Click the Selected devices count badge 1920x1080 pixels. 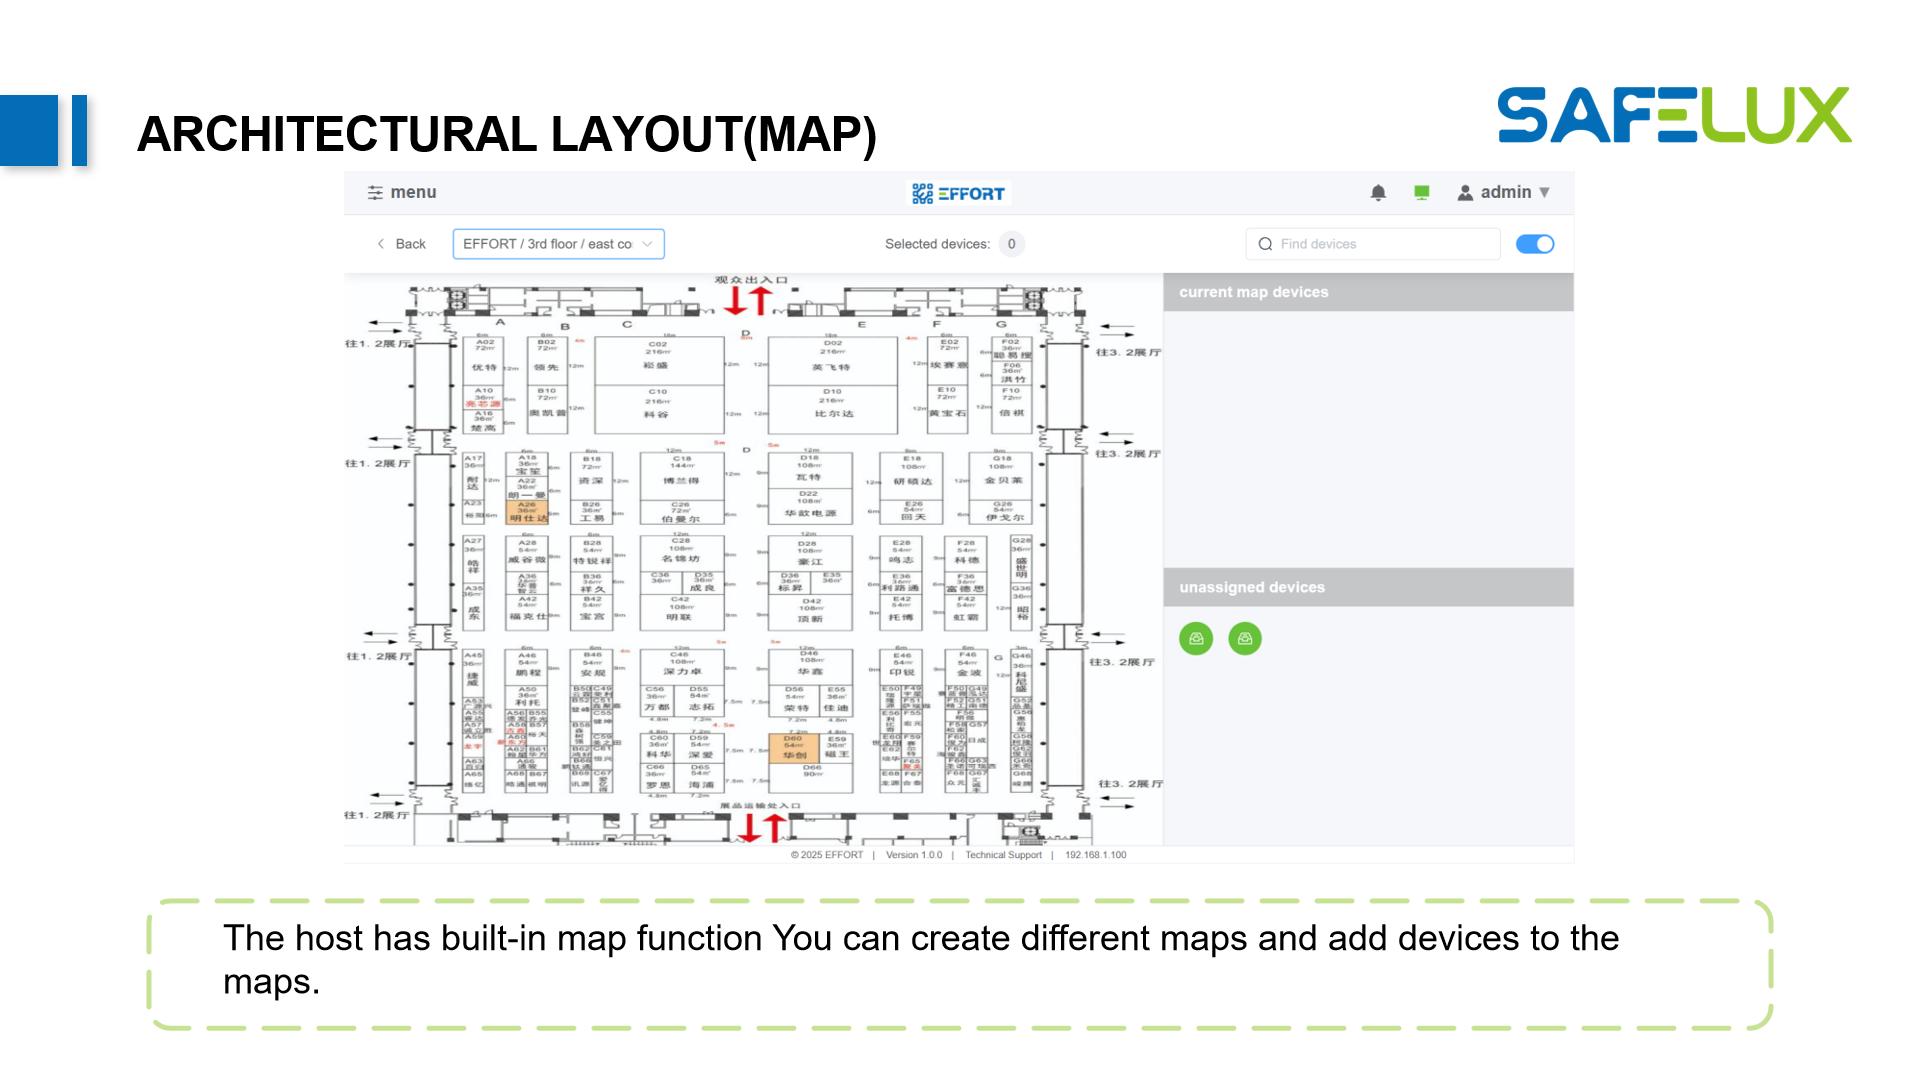[x=1012, y=244]
